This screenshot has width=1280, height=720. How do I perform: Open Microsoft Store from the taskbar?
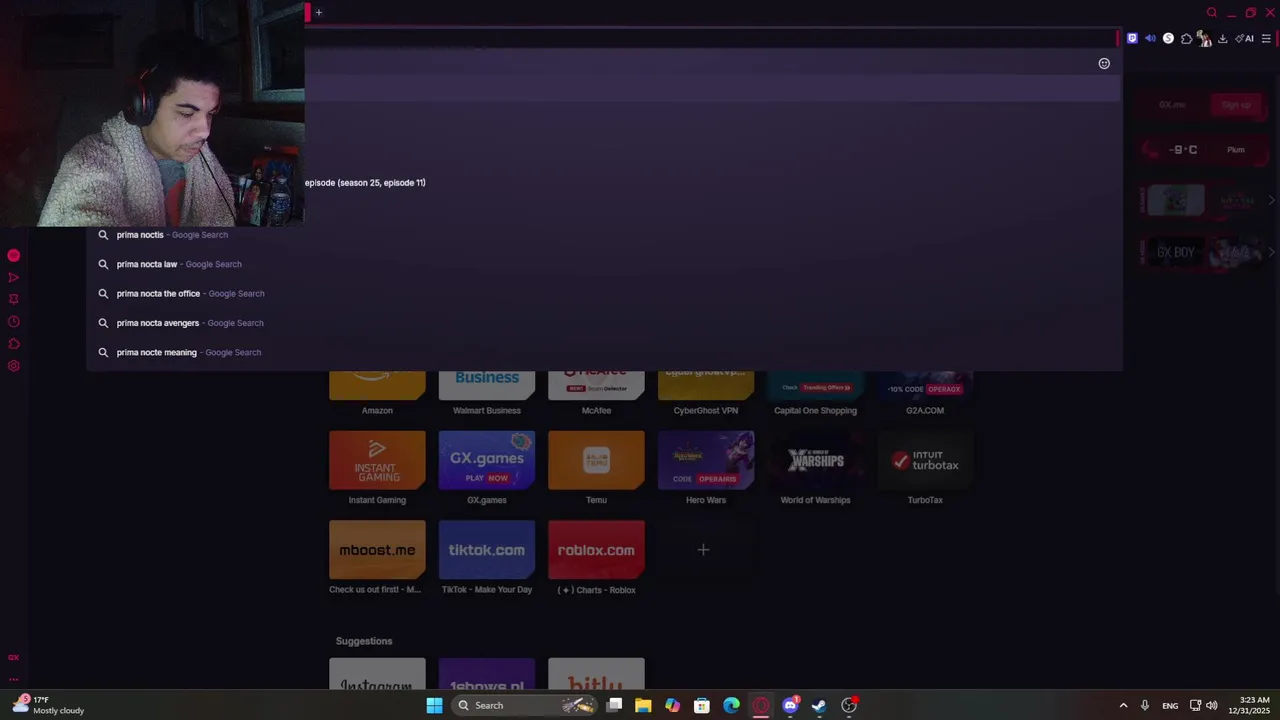[x=702, y=705]
